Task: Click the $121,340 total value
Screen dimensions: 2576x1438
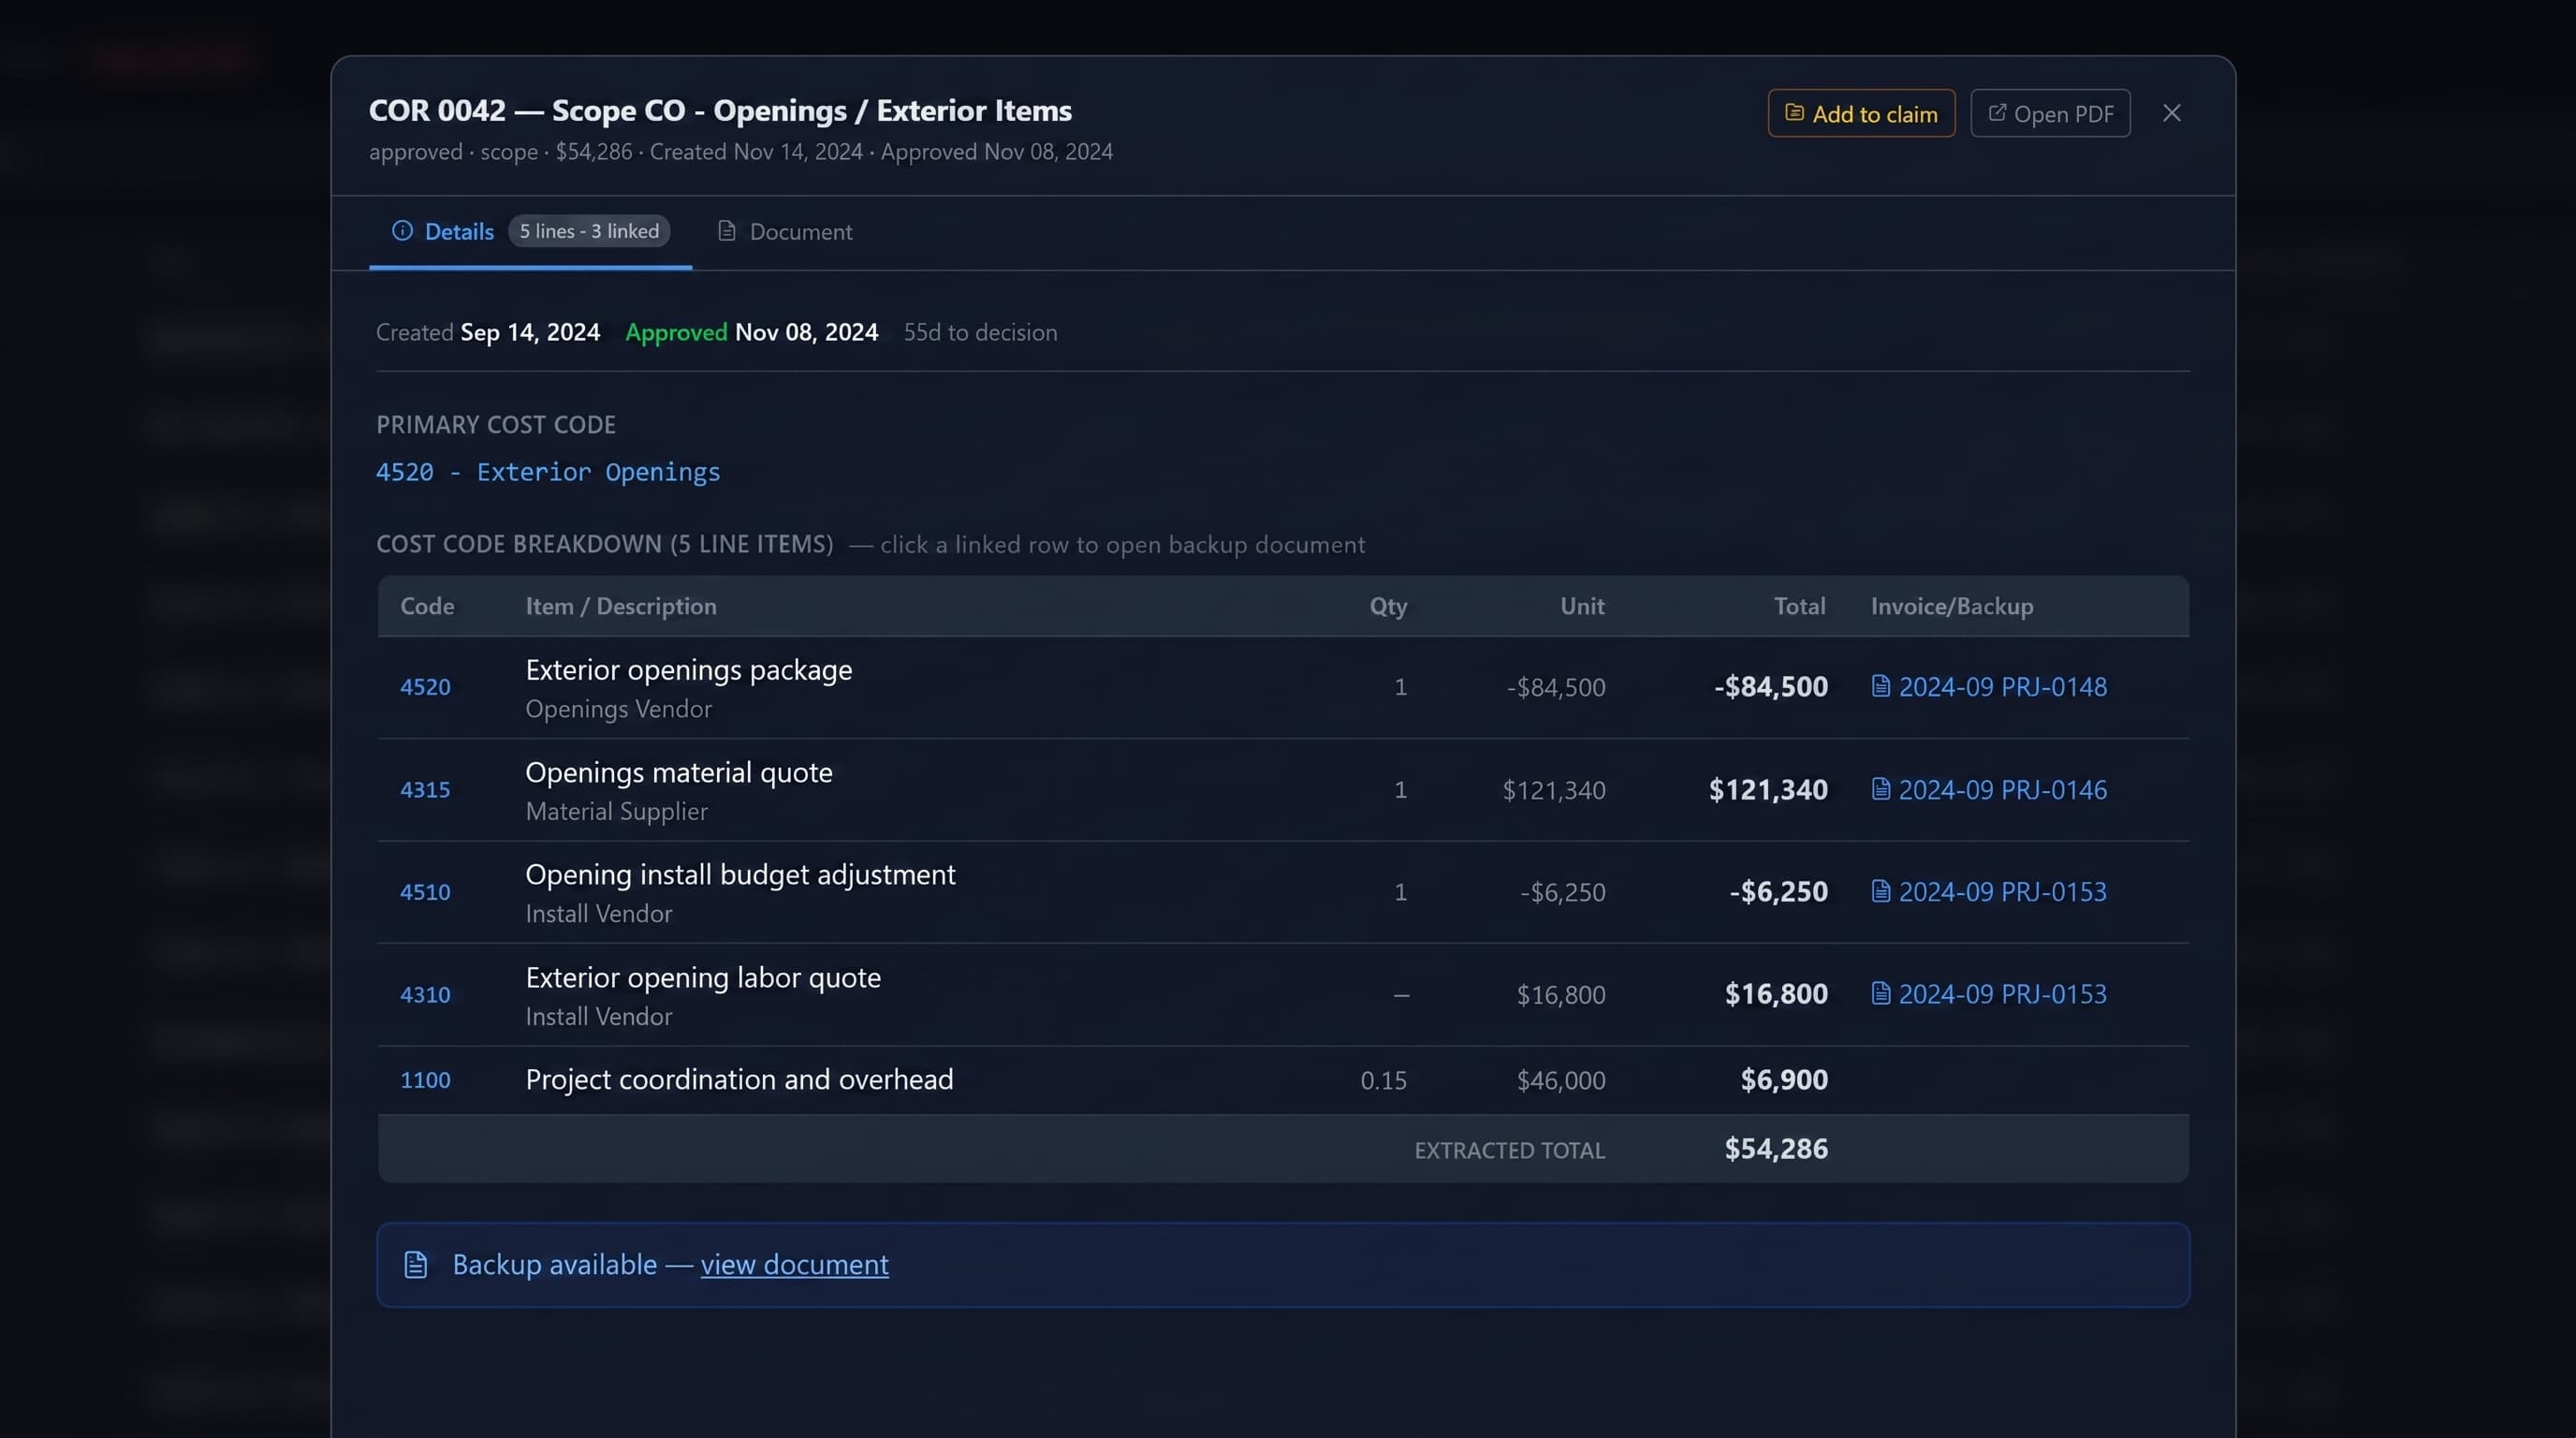Action: [x=1768, y=790]
